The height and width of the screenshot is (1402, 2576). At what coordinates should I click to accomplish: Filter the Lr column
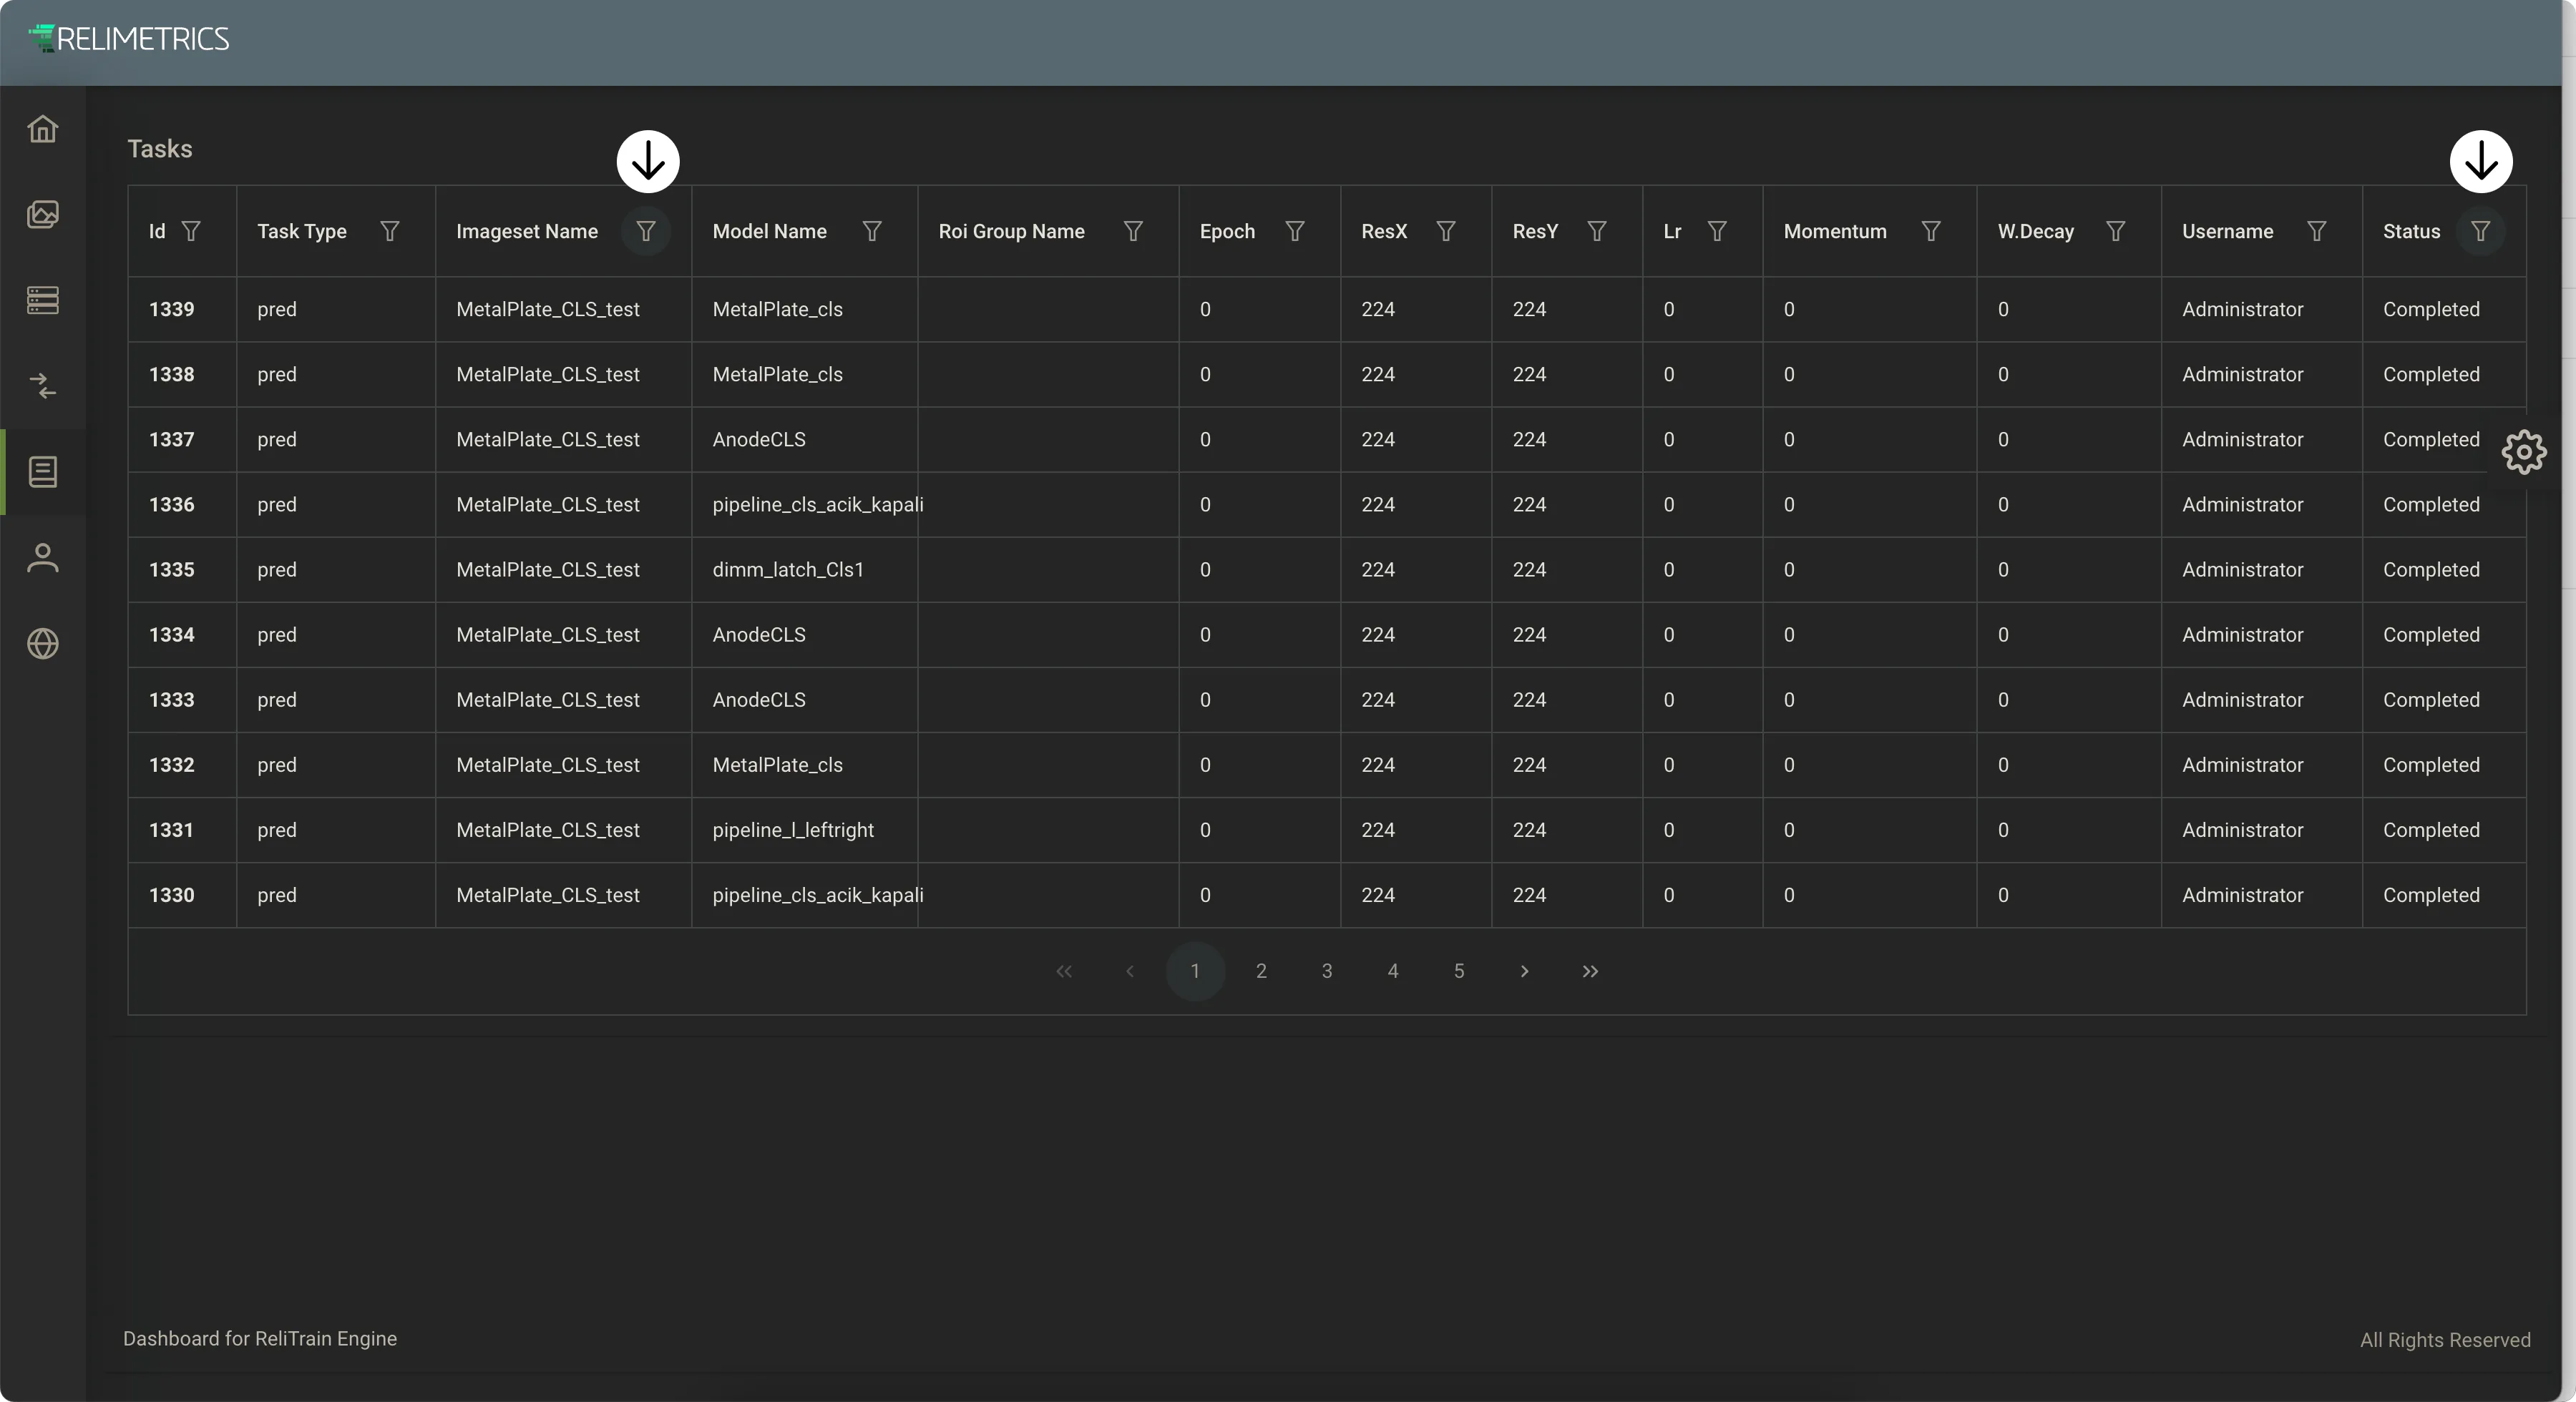pyautogui.click(x=1717, y=231)
